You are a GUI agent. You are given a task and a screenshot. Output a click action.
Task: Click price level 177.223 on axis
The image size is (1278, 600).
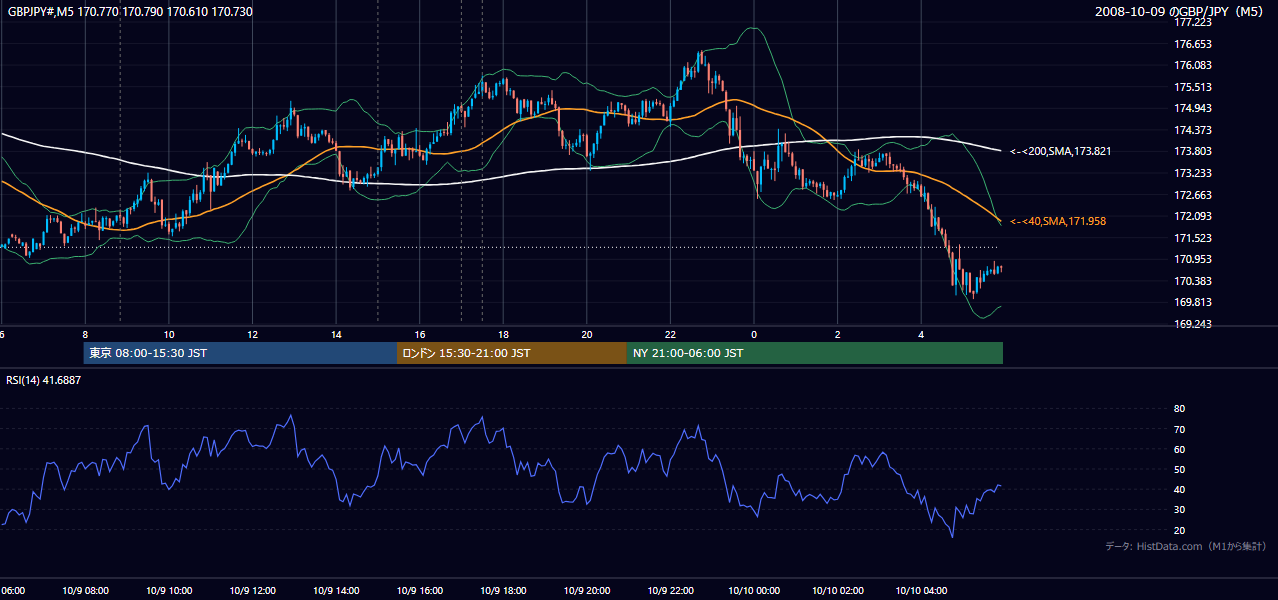coord(1194,22)
